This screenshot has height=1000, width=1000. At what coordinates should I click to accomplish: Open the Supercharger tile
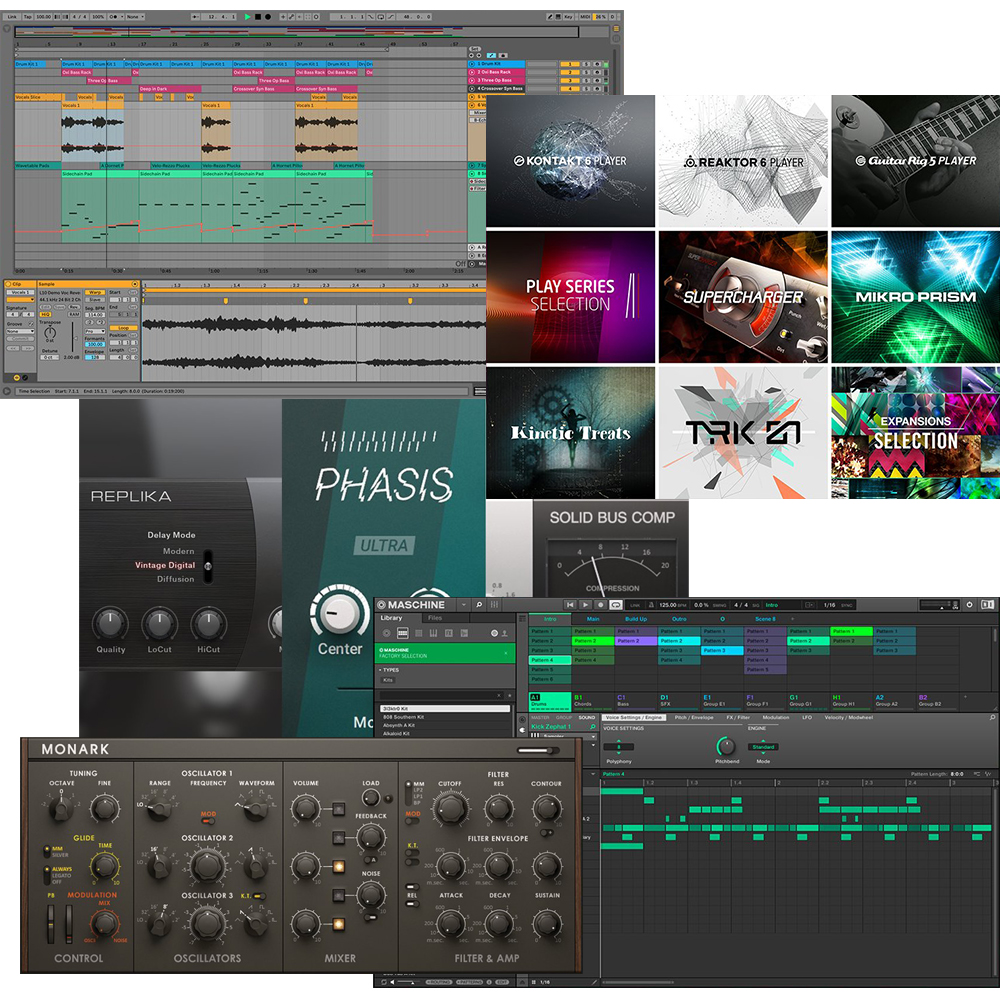pos(743,297)
